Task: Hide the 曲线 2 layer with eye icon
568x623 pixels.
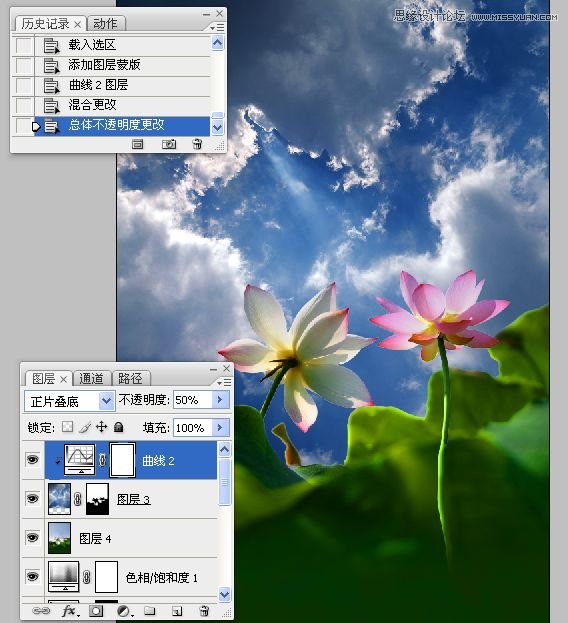Action: point(33,460)
